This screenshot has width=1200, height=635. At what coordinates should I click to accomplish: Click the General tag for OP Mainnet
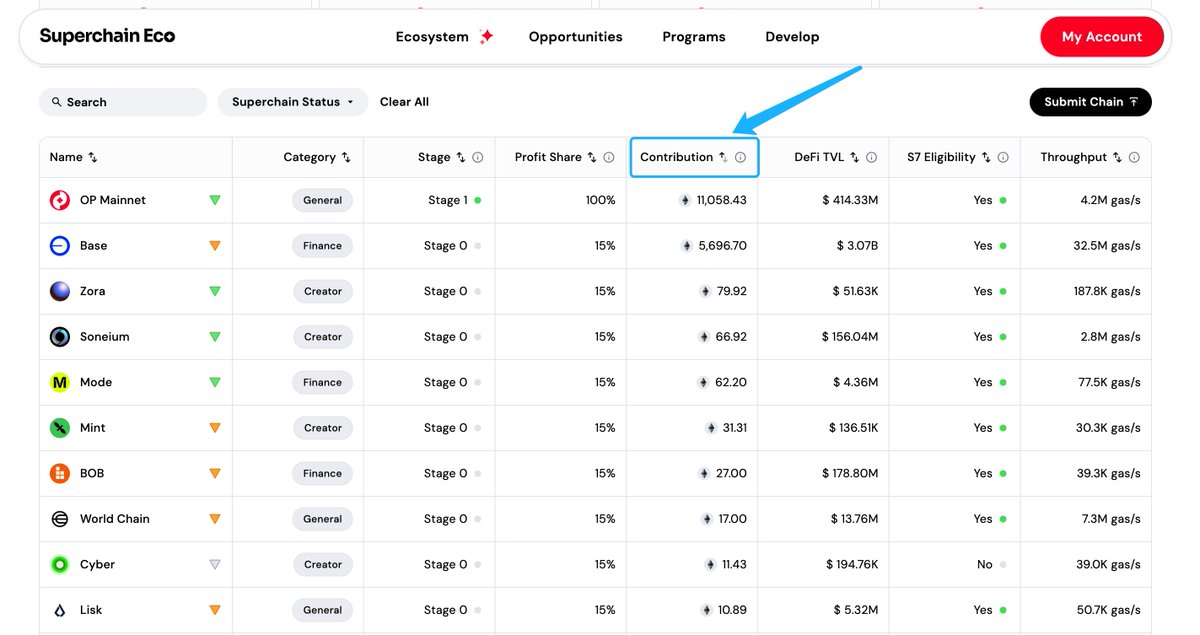pos(322,200)
